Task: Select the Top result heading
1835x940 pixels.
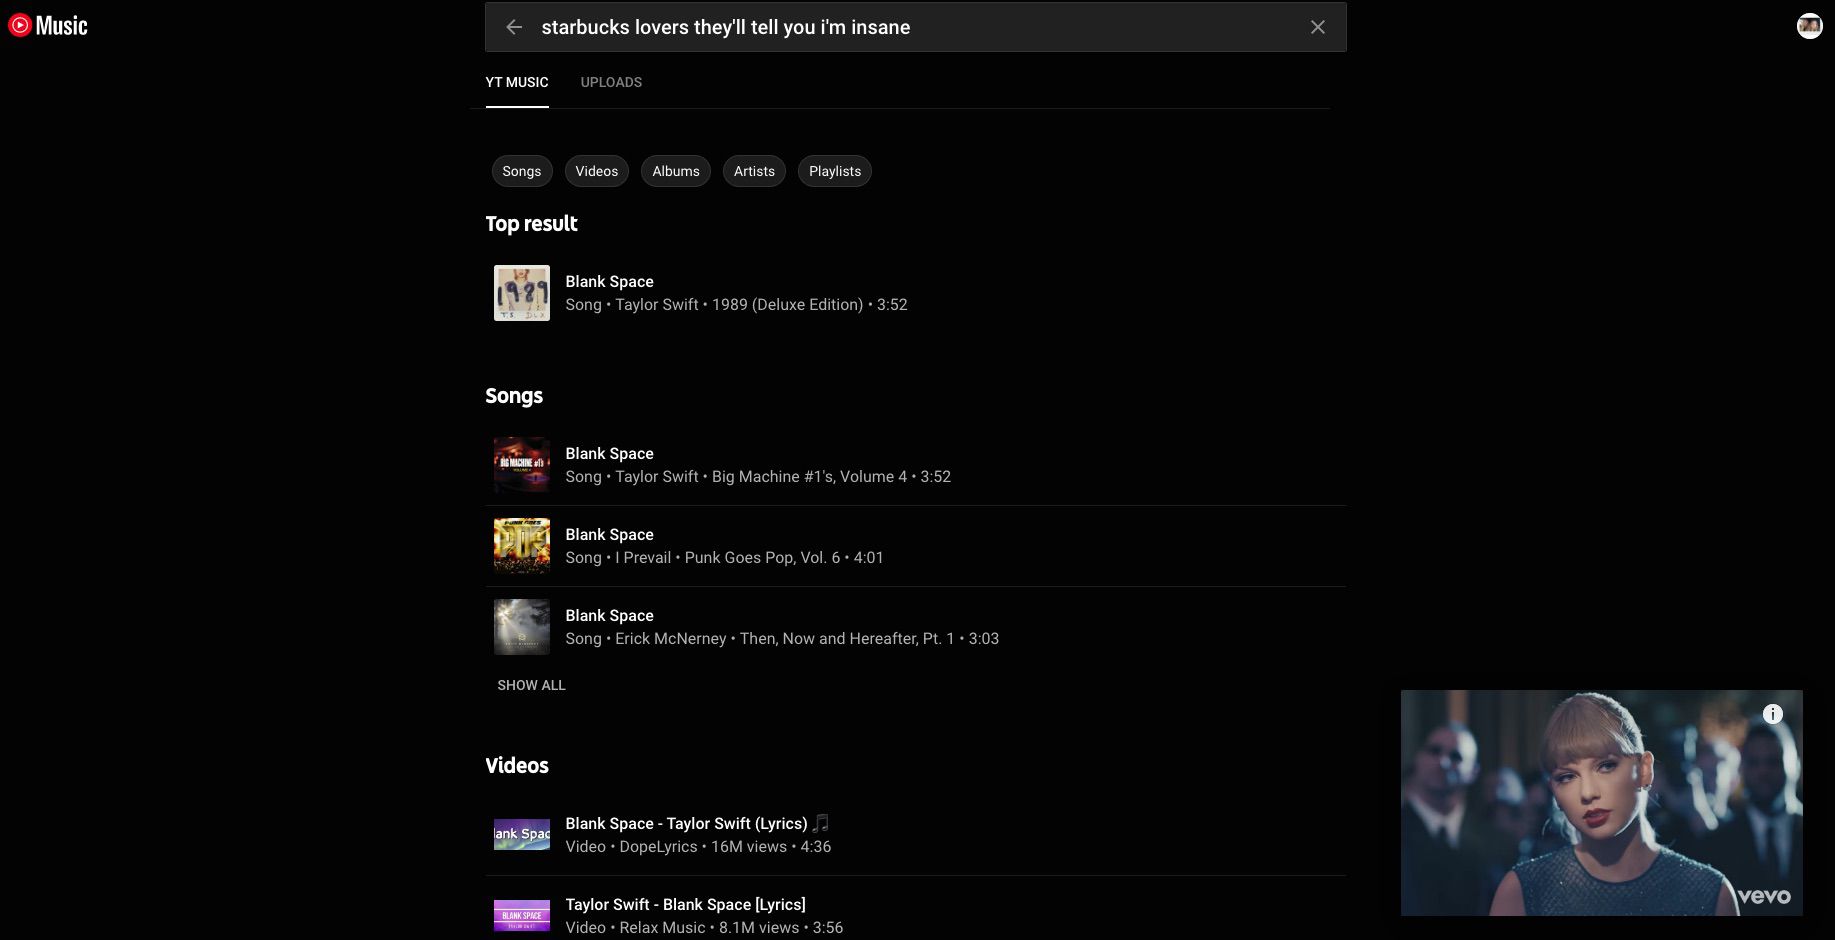Action: (x=531, y=224)
